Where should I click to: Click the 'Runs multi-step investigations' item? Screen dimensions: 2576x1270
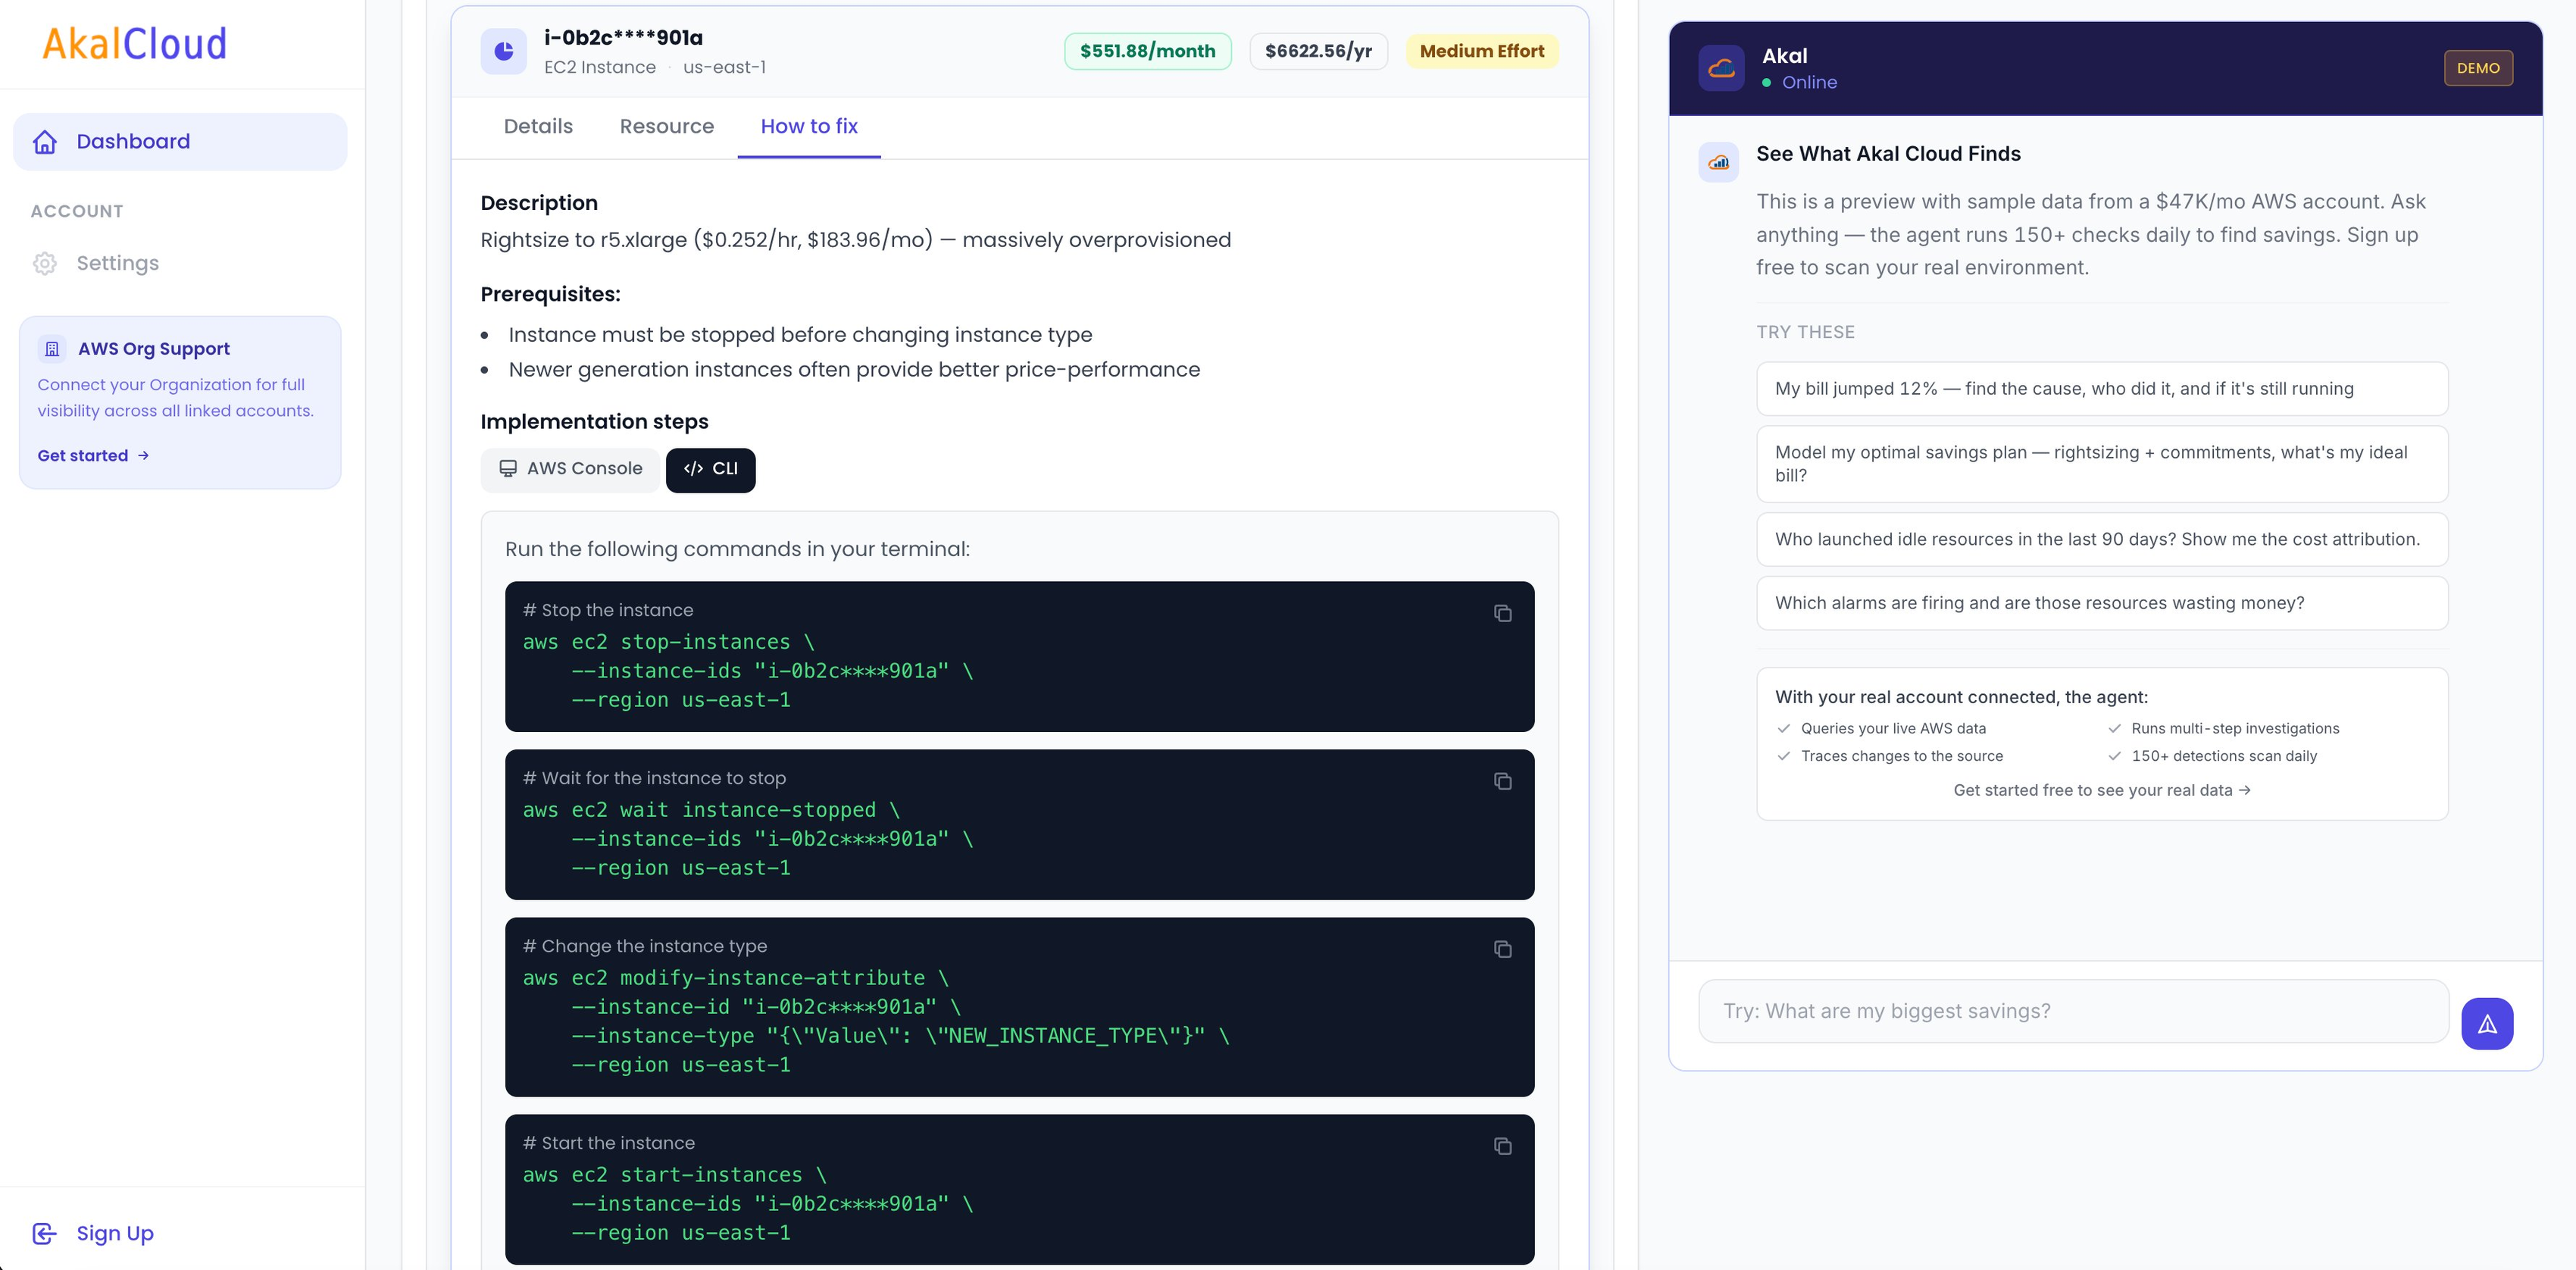tap(2235, 728)
